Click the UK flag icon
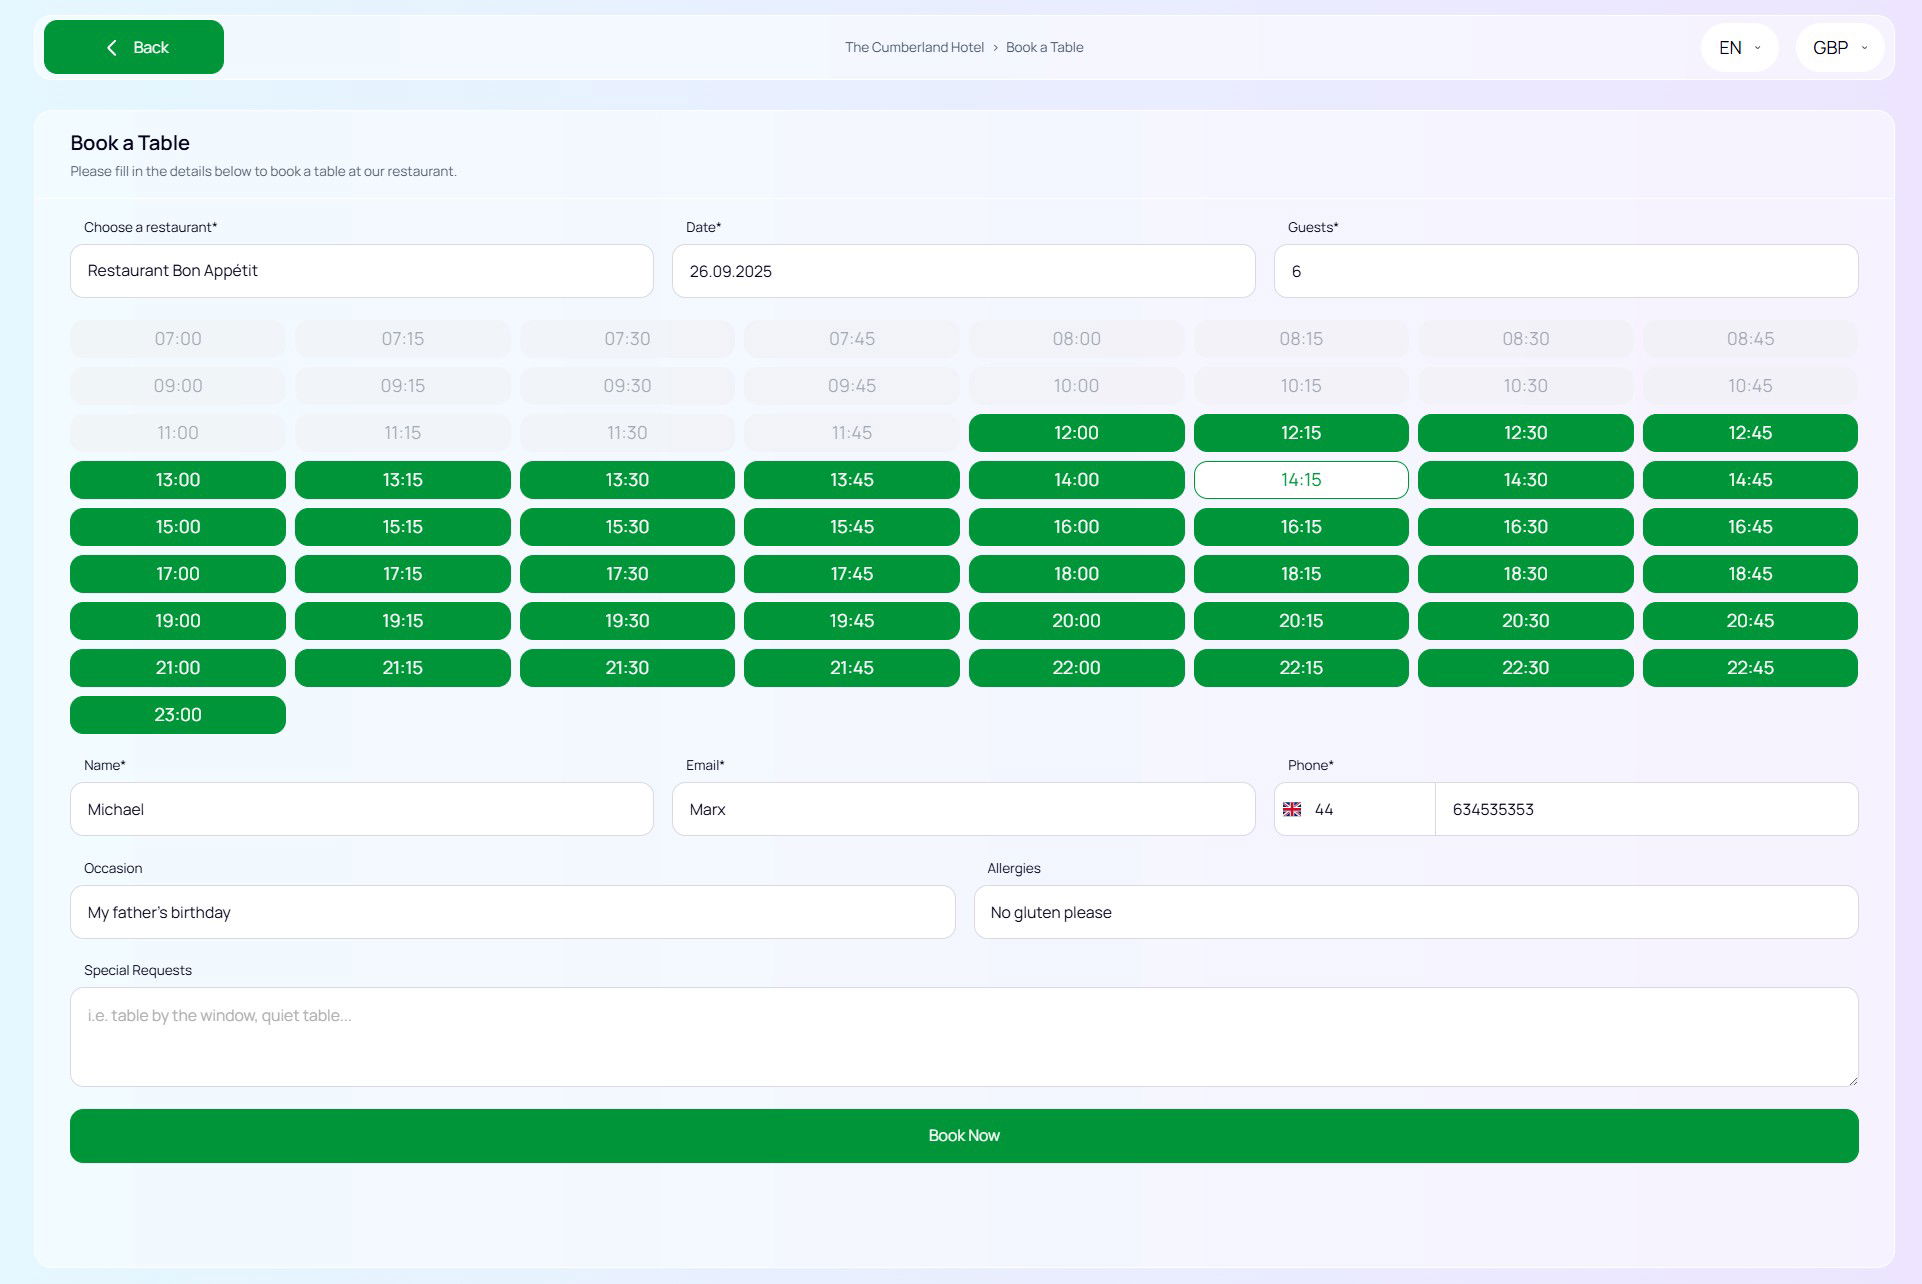 coord(1292,809)
